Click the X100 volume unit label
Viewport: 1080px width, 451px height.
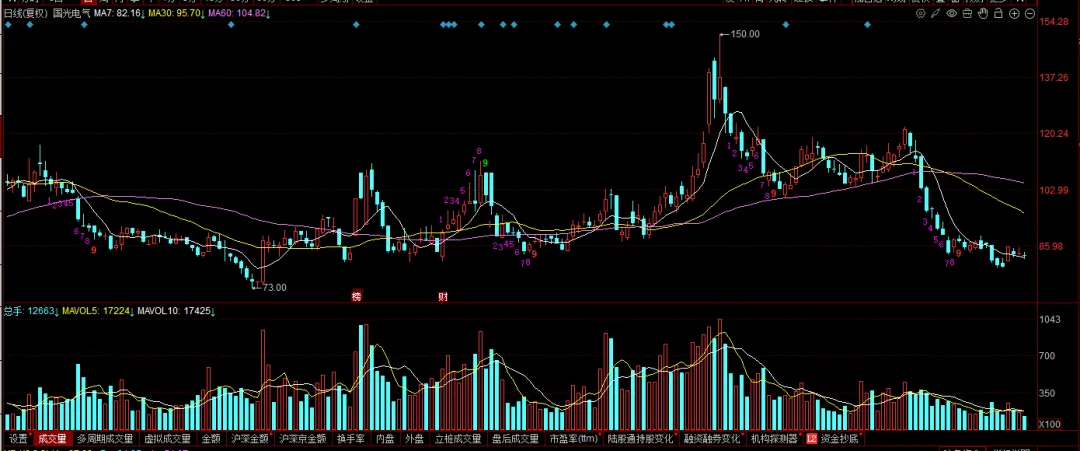(x=1050, y=423)
